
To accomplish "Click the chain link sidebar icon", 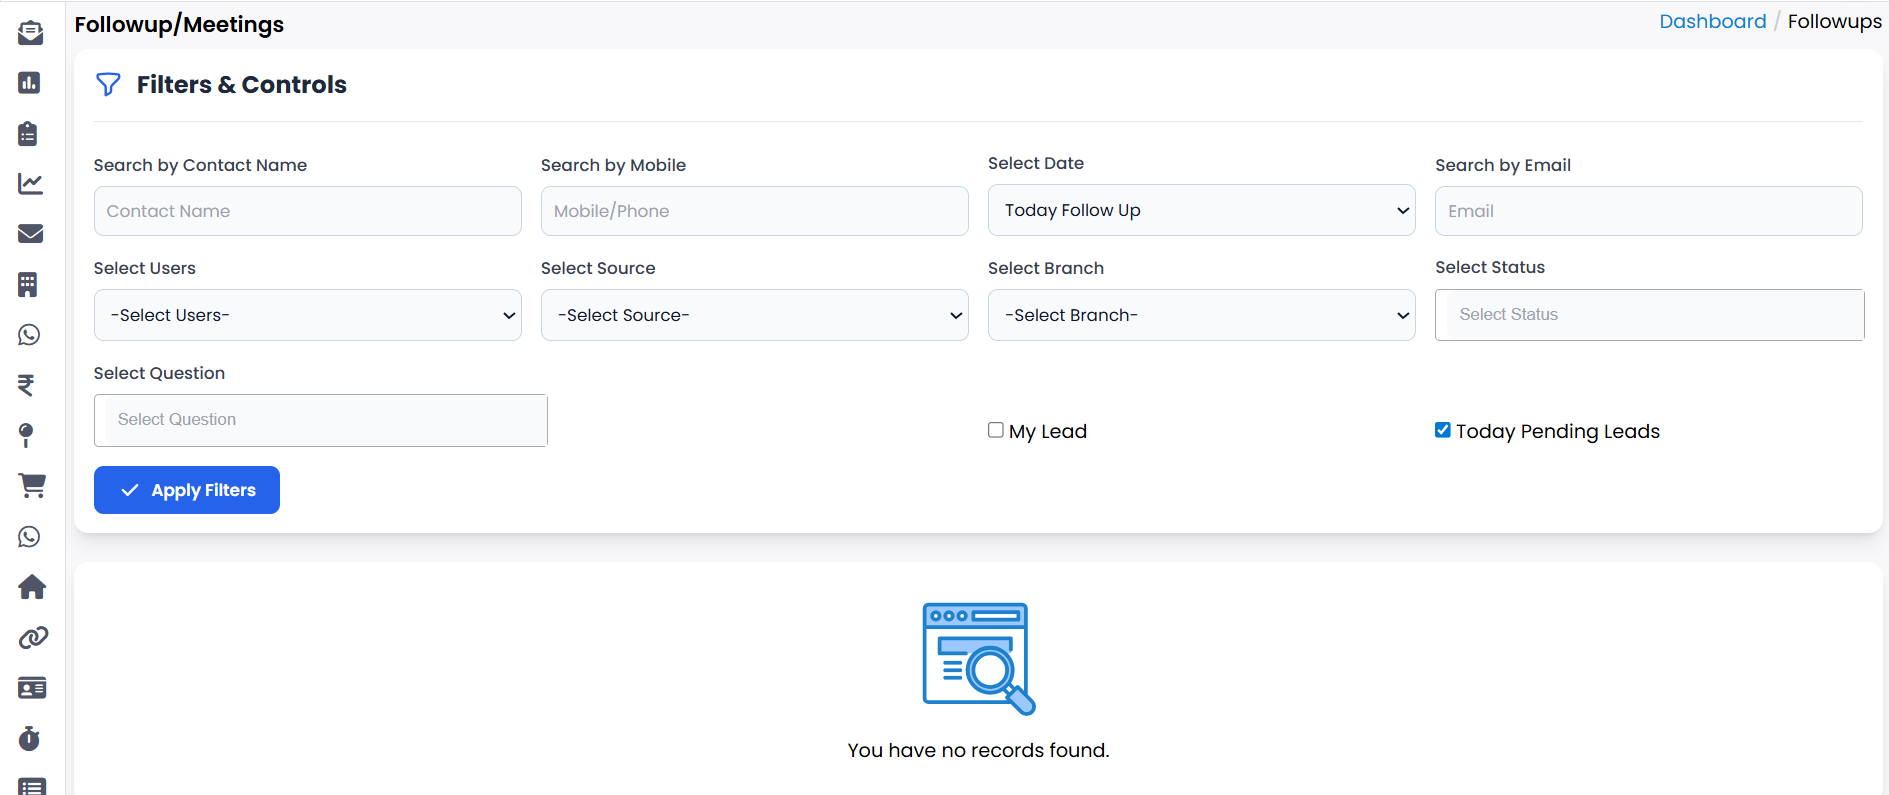I will (x=33, y=638).
